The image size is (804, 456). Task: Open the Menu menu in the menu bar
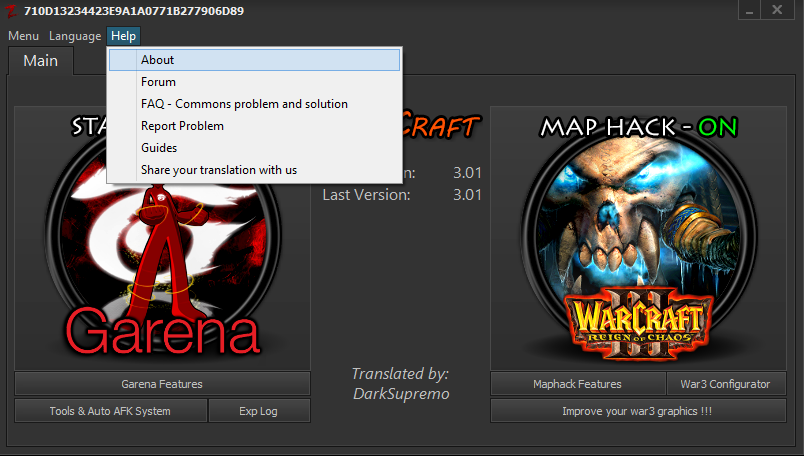[24, 36]
